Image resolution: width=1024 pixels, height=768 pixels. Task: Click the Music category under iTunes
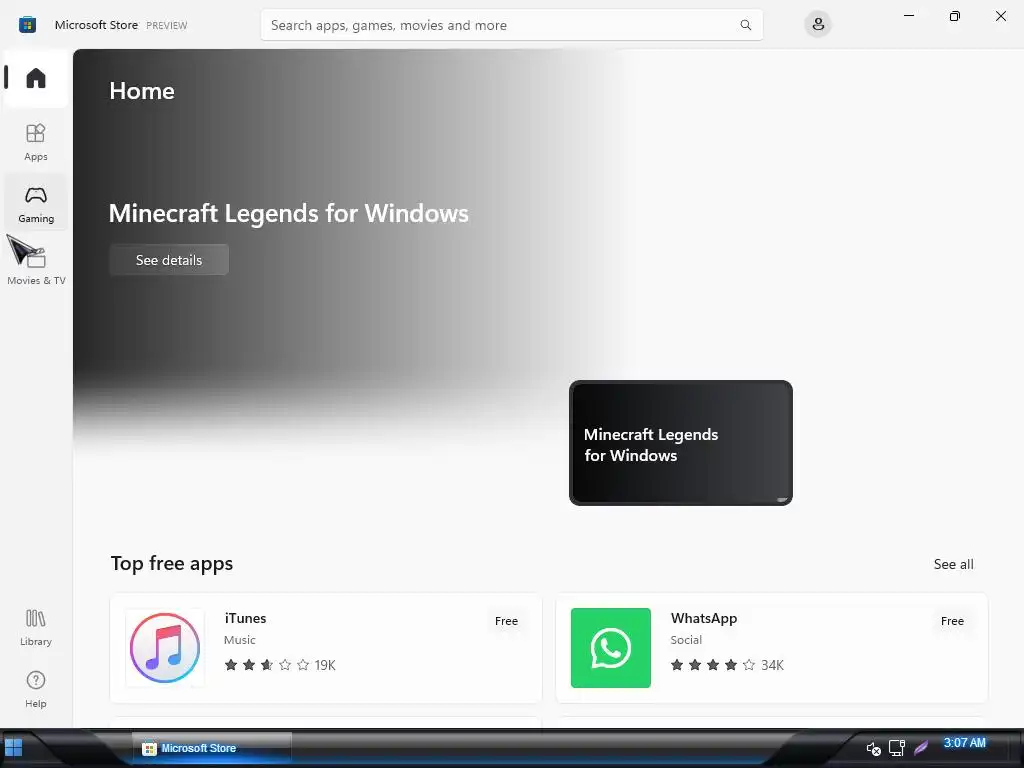(x=240, y=640)
